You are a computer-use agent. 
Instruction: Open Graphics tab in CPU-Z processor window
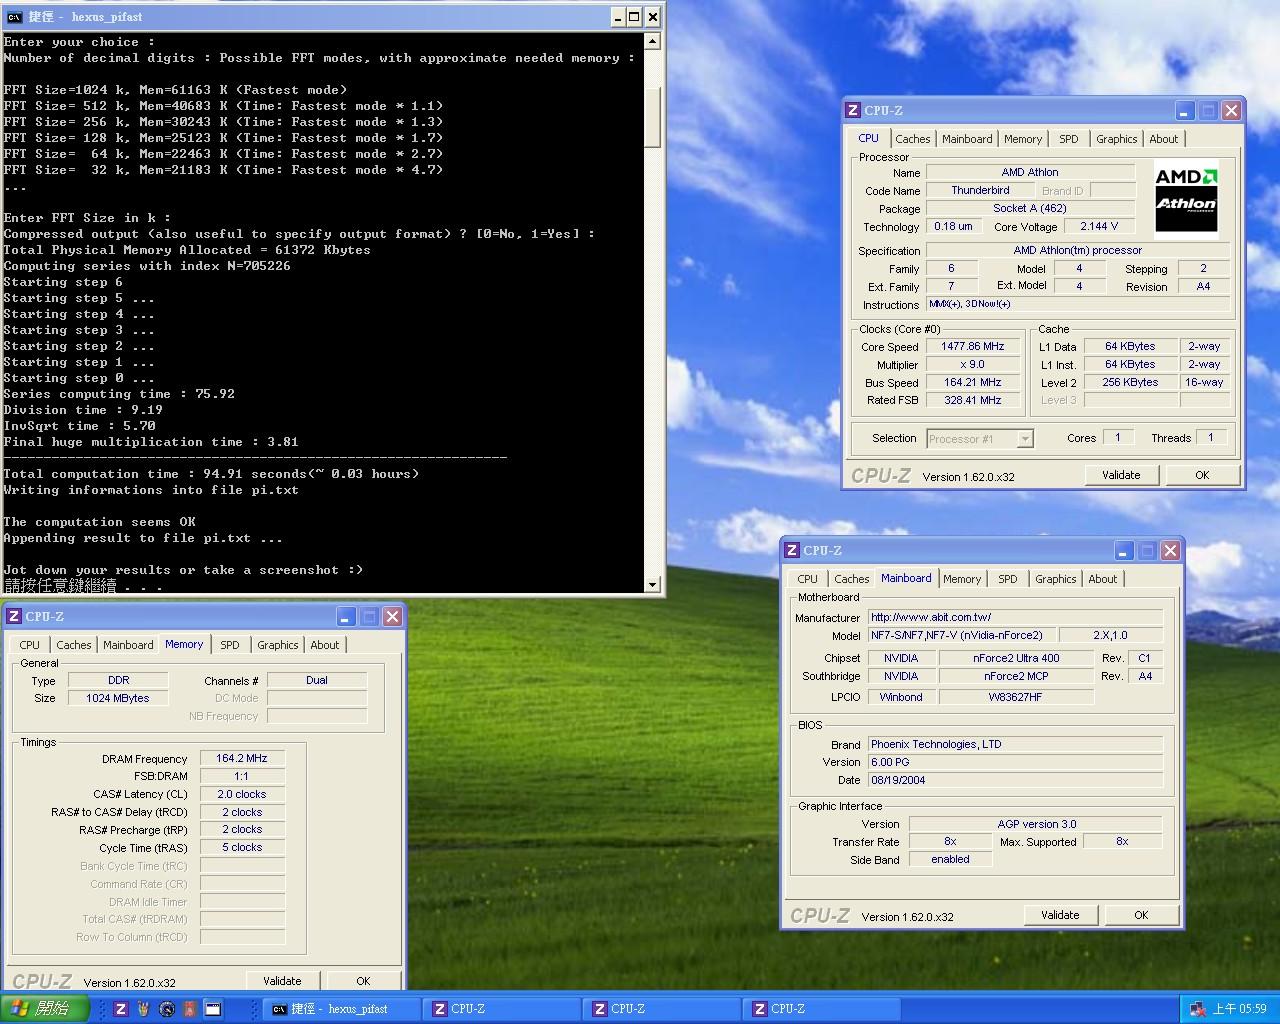[1116, 139]
